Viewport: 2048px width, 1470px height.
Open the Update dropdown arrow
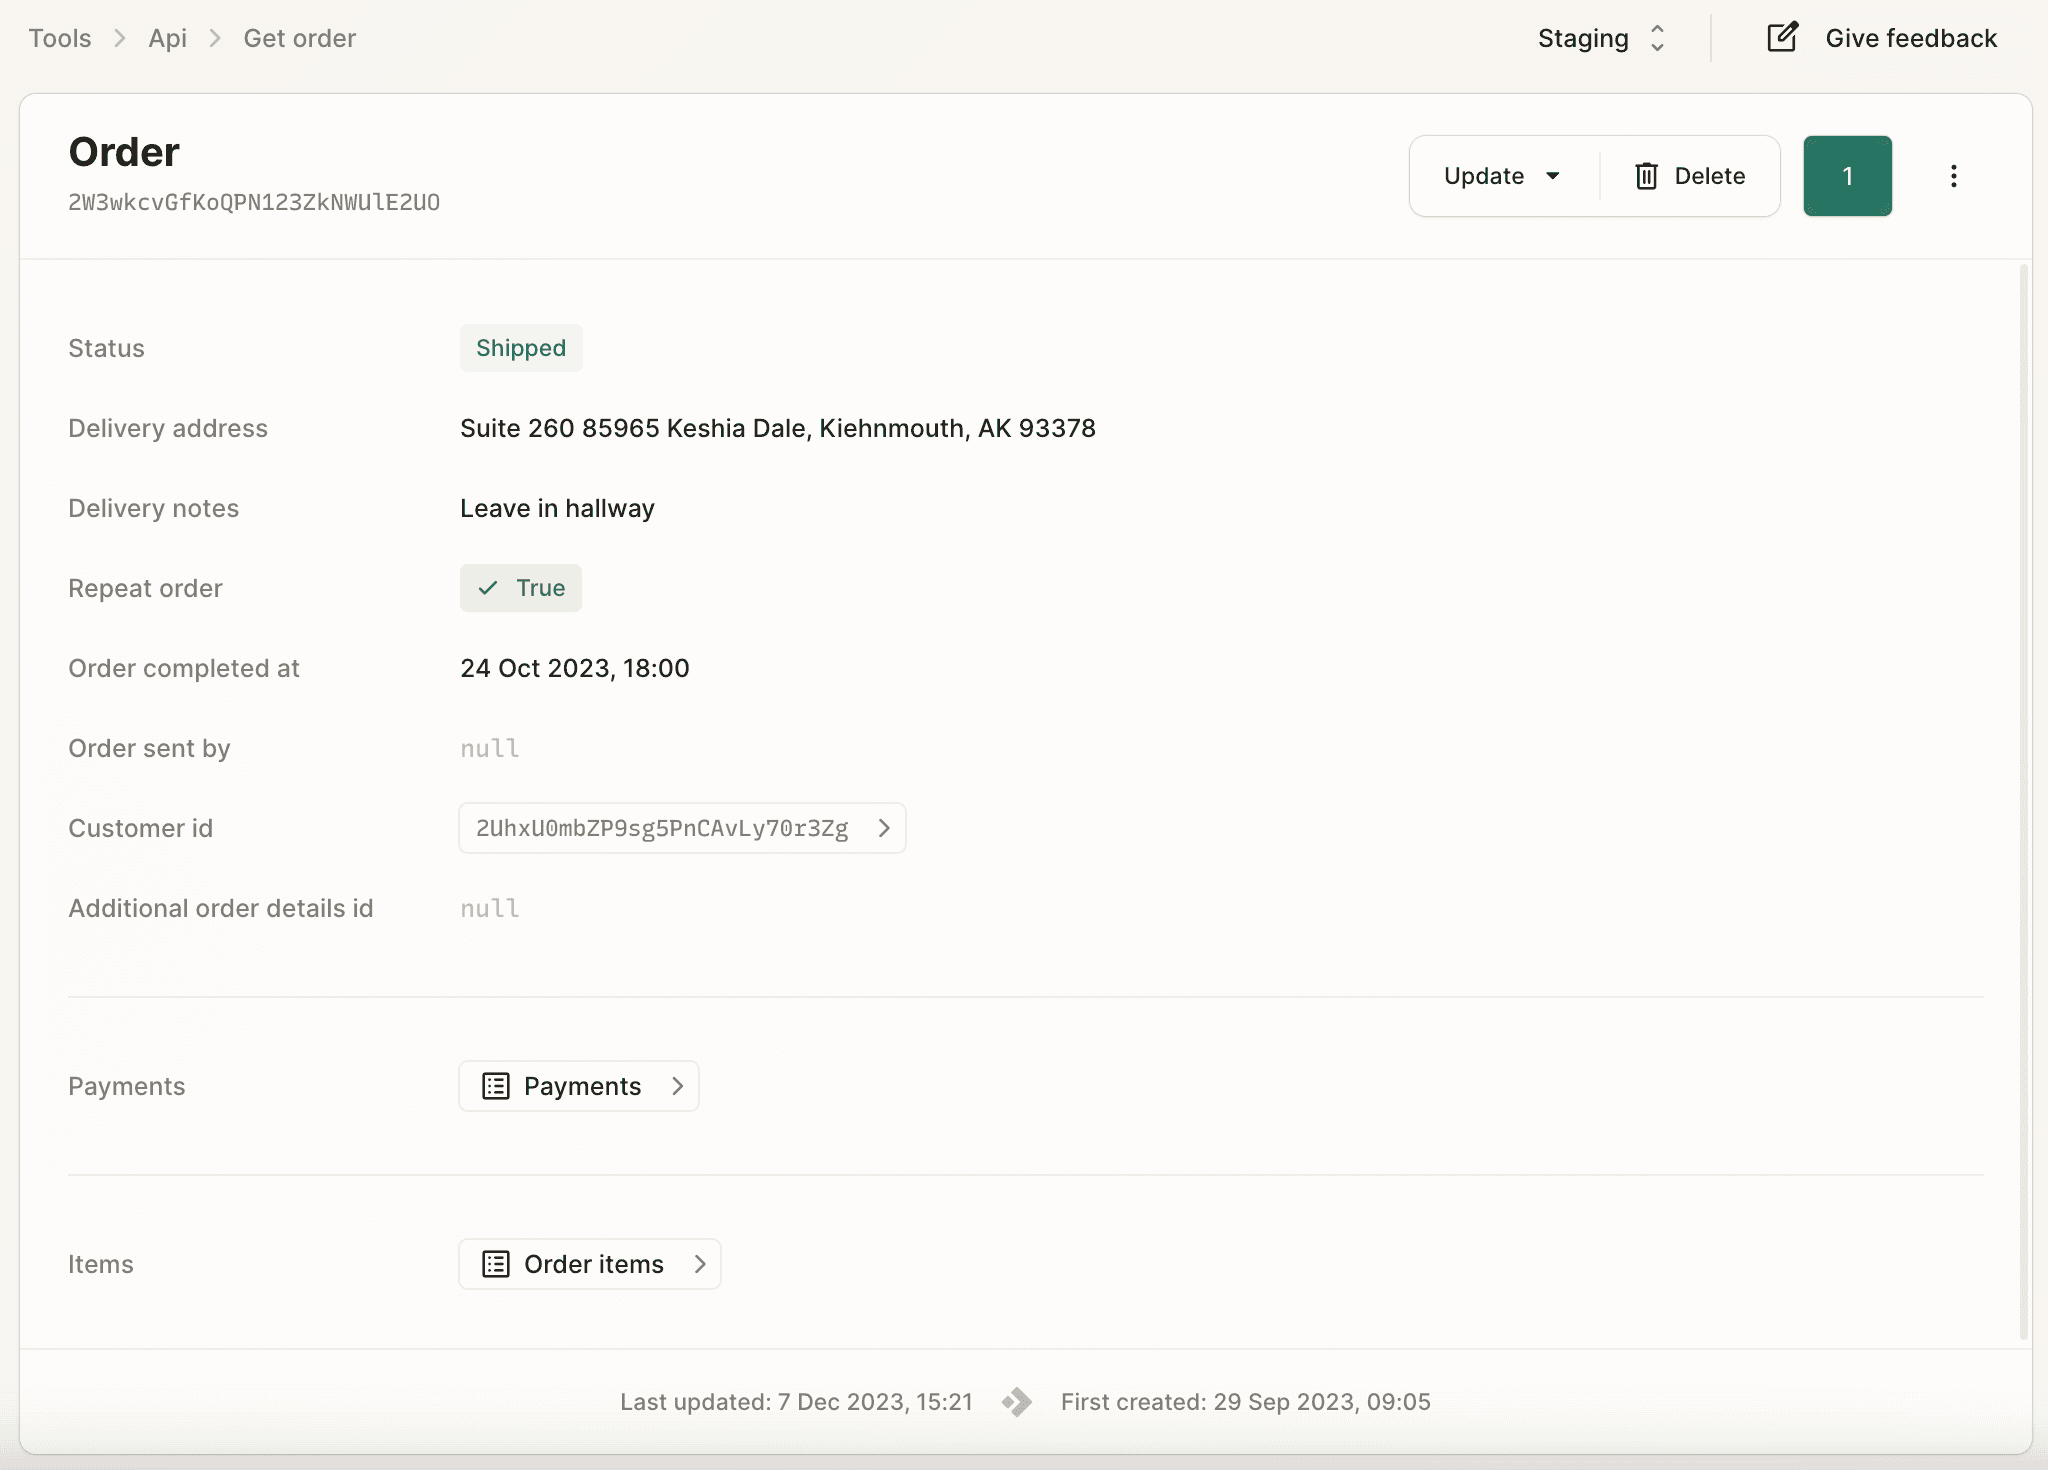[x=1553, y=175]
